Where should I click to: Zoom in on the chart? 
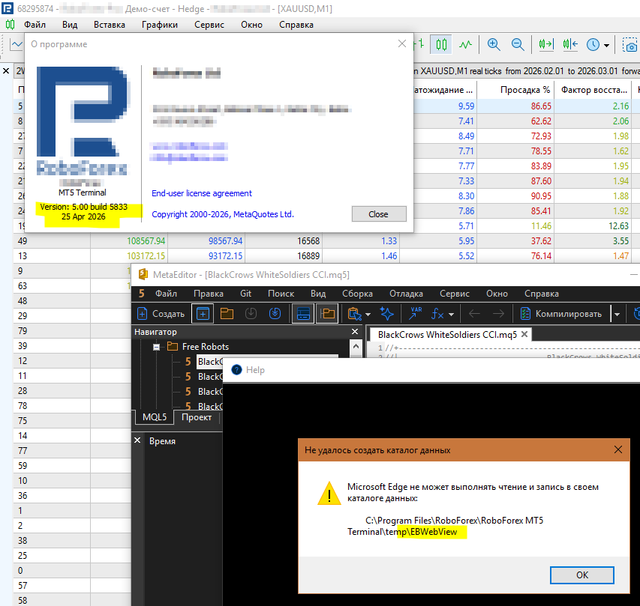494,45
